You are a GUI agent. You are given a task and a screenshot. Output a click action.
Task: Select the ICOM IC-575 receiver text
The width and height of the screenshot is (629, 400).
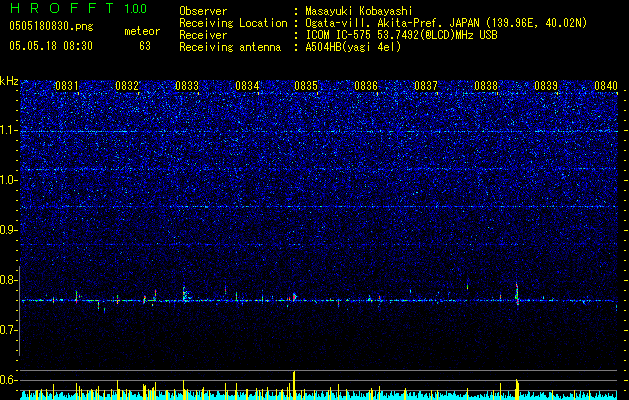point(401,35)
